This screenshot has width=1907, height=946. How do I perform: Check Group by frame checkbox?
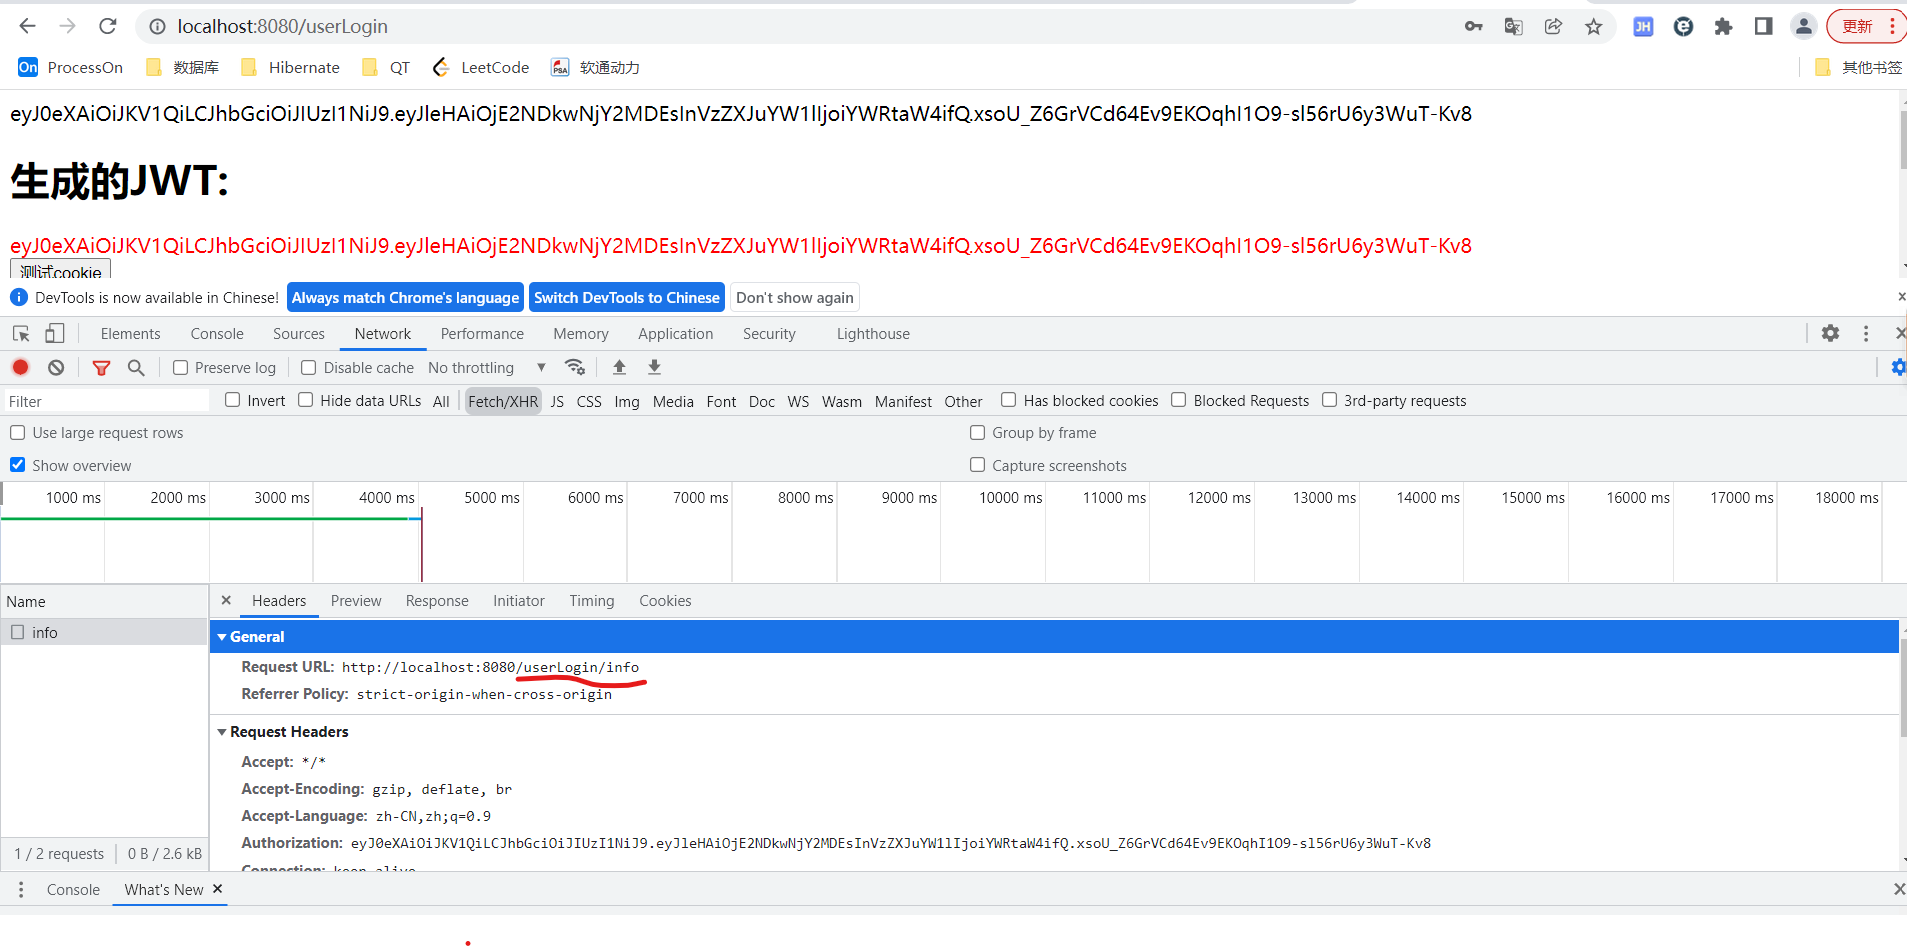tap(978, 433)
